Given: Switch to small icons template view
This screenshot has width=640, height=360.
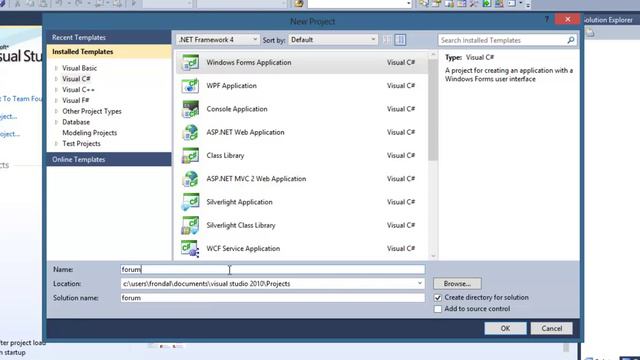Looking at the screenshot, I should 387,40.
